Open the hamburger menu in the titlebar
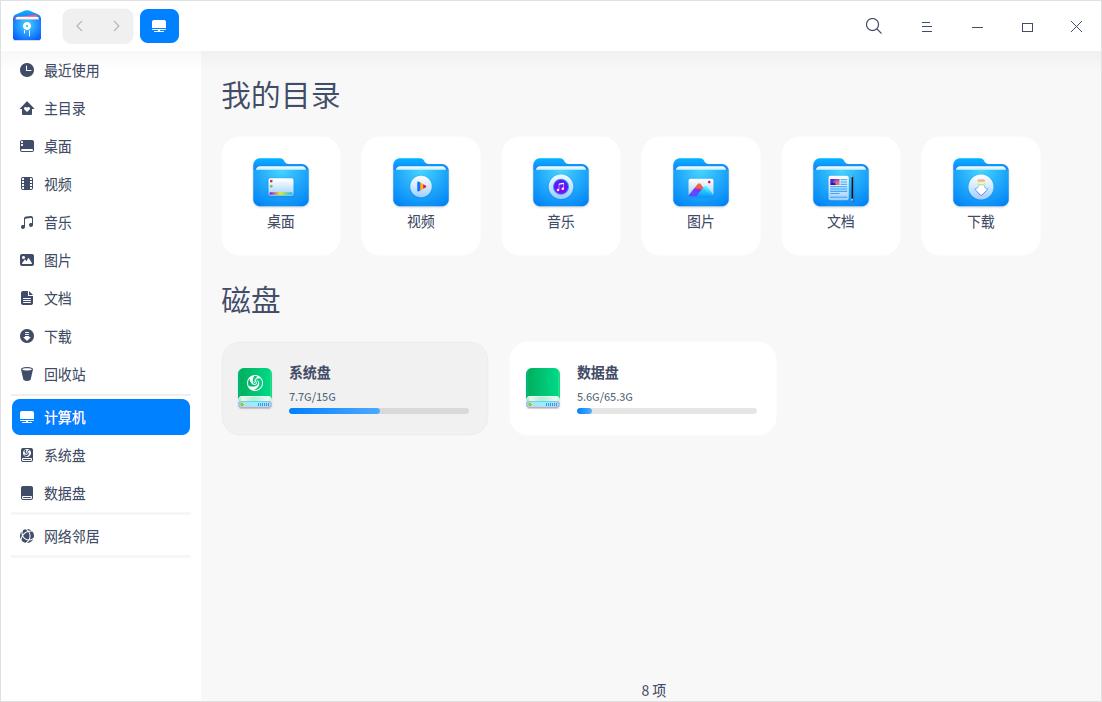The height and width of the screenshot is (702, 1102). (x=926, y=26)
